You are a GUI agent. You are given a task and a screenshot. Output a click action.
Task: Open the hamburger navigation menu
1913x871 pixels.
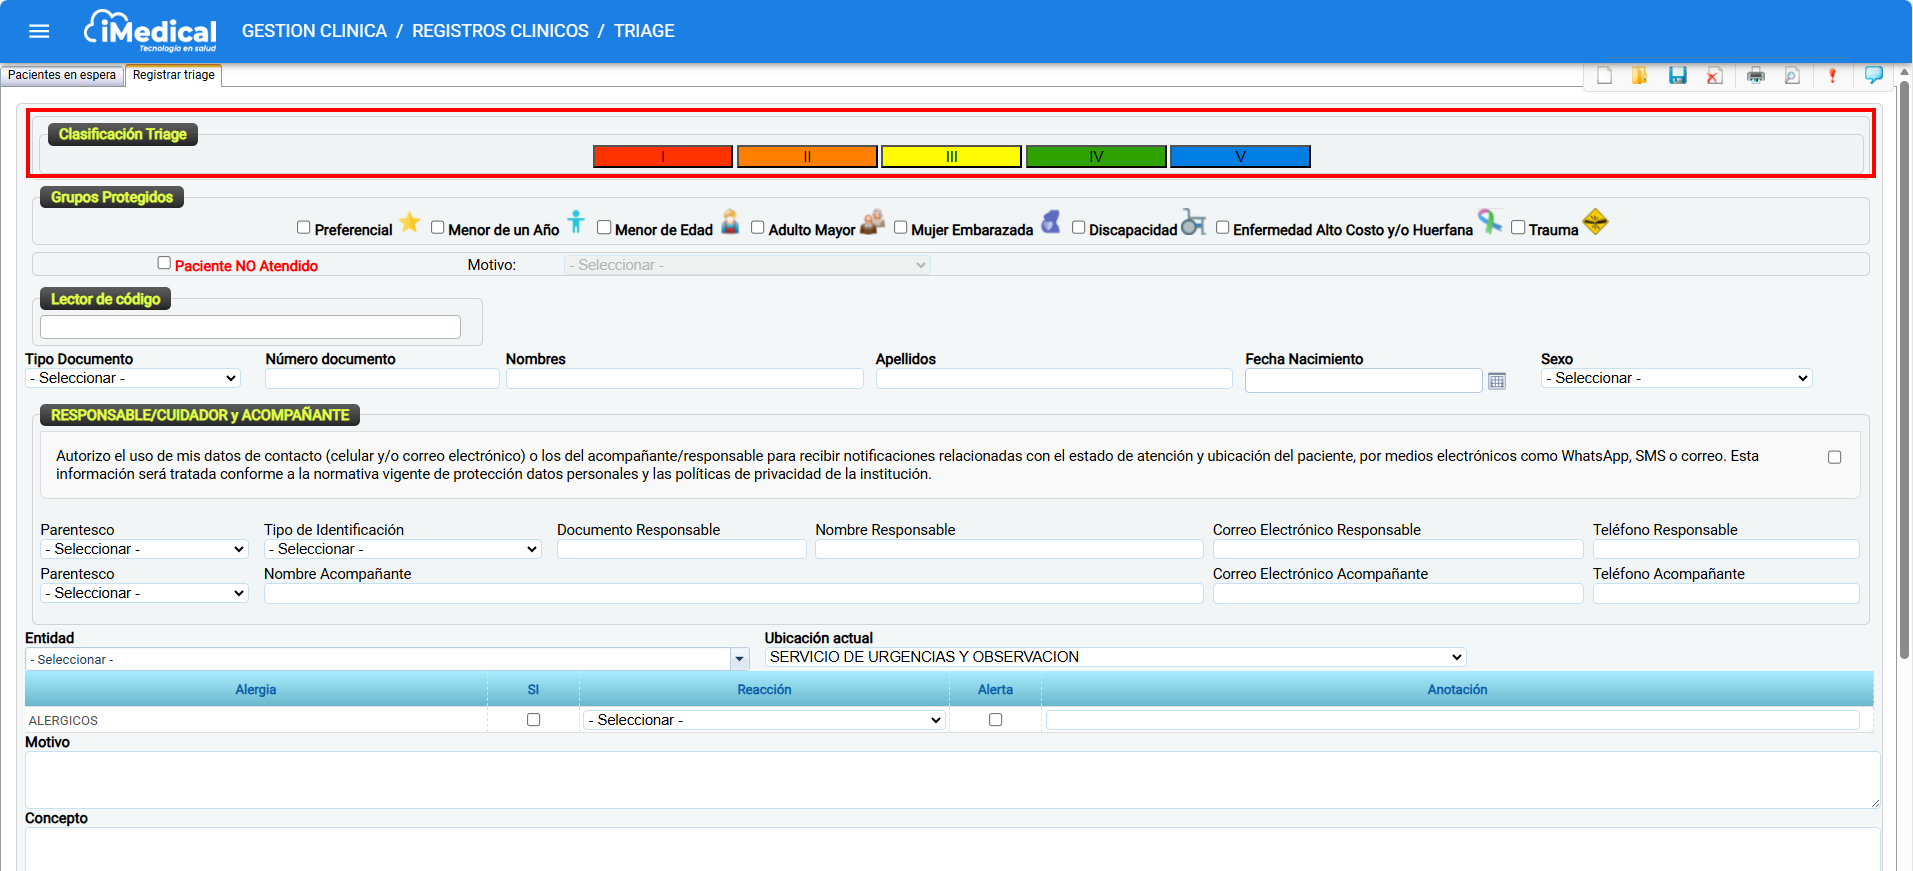pos(39,31)
